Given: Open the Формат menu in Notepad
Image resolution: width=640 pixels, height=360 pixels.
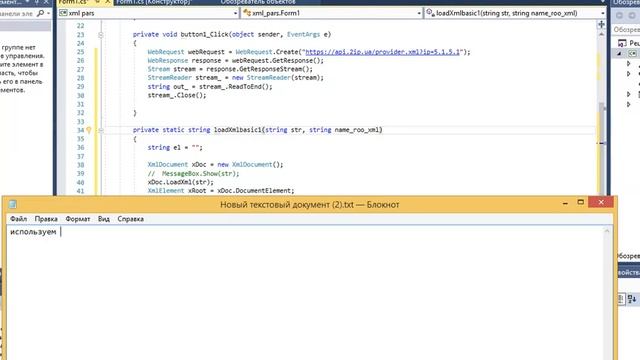Looking at the screenshot, I should click(x=78, y=219).
